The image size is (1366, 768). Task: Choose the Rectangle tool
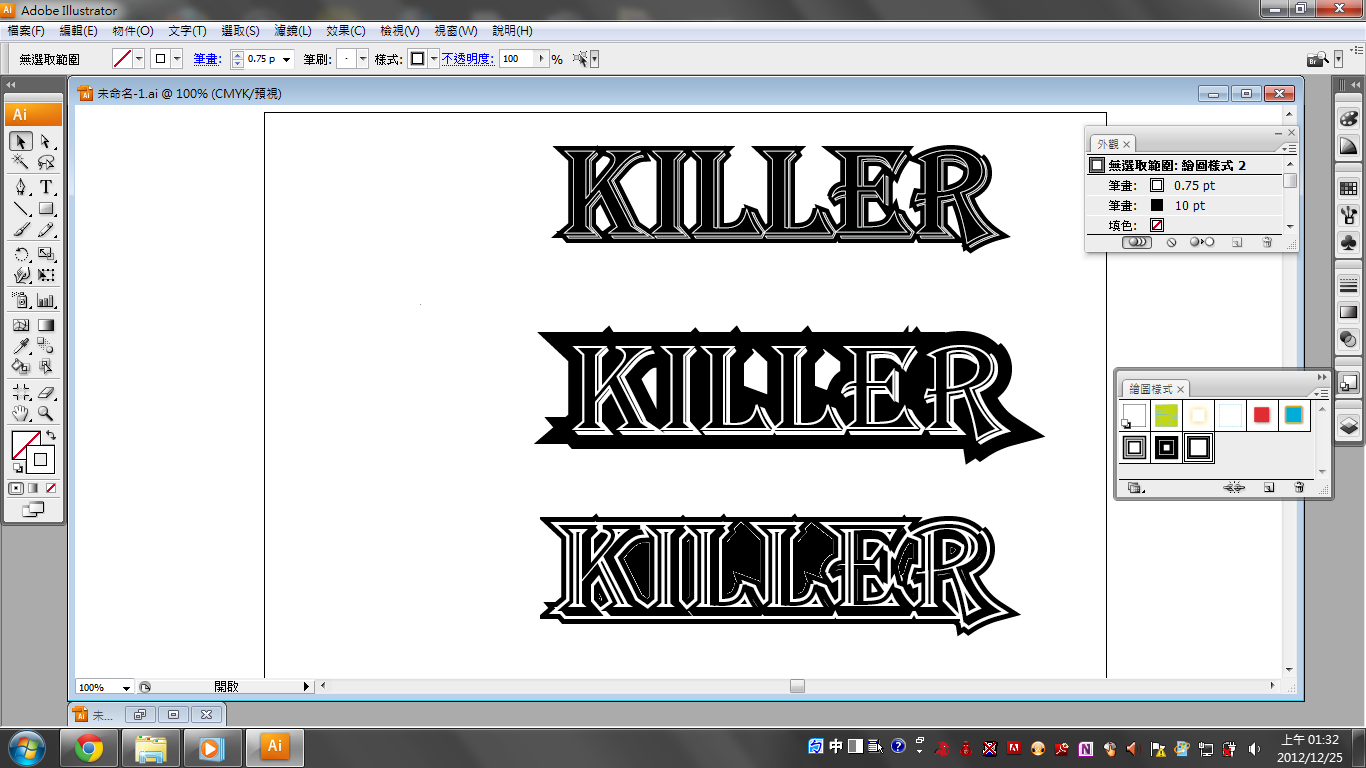pos(46,209)
